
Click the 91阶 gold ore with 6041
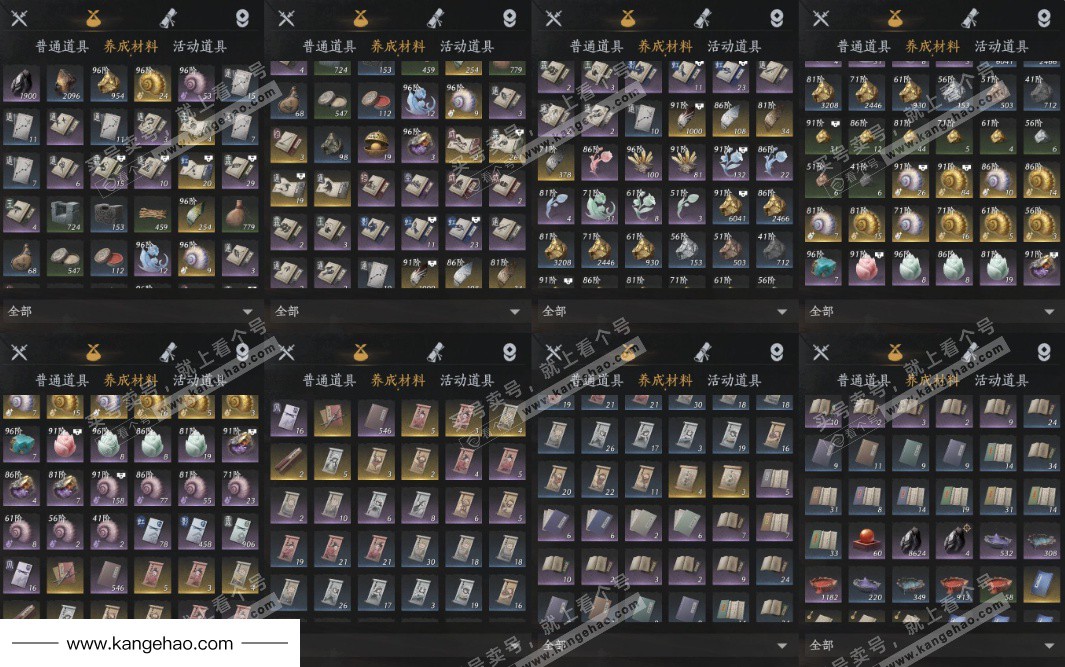[x=731, y=206]
